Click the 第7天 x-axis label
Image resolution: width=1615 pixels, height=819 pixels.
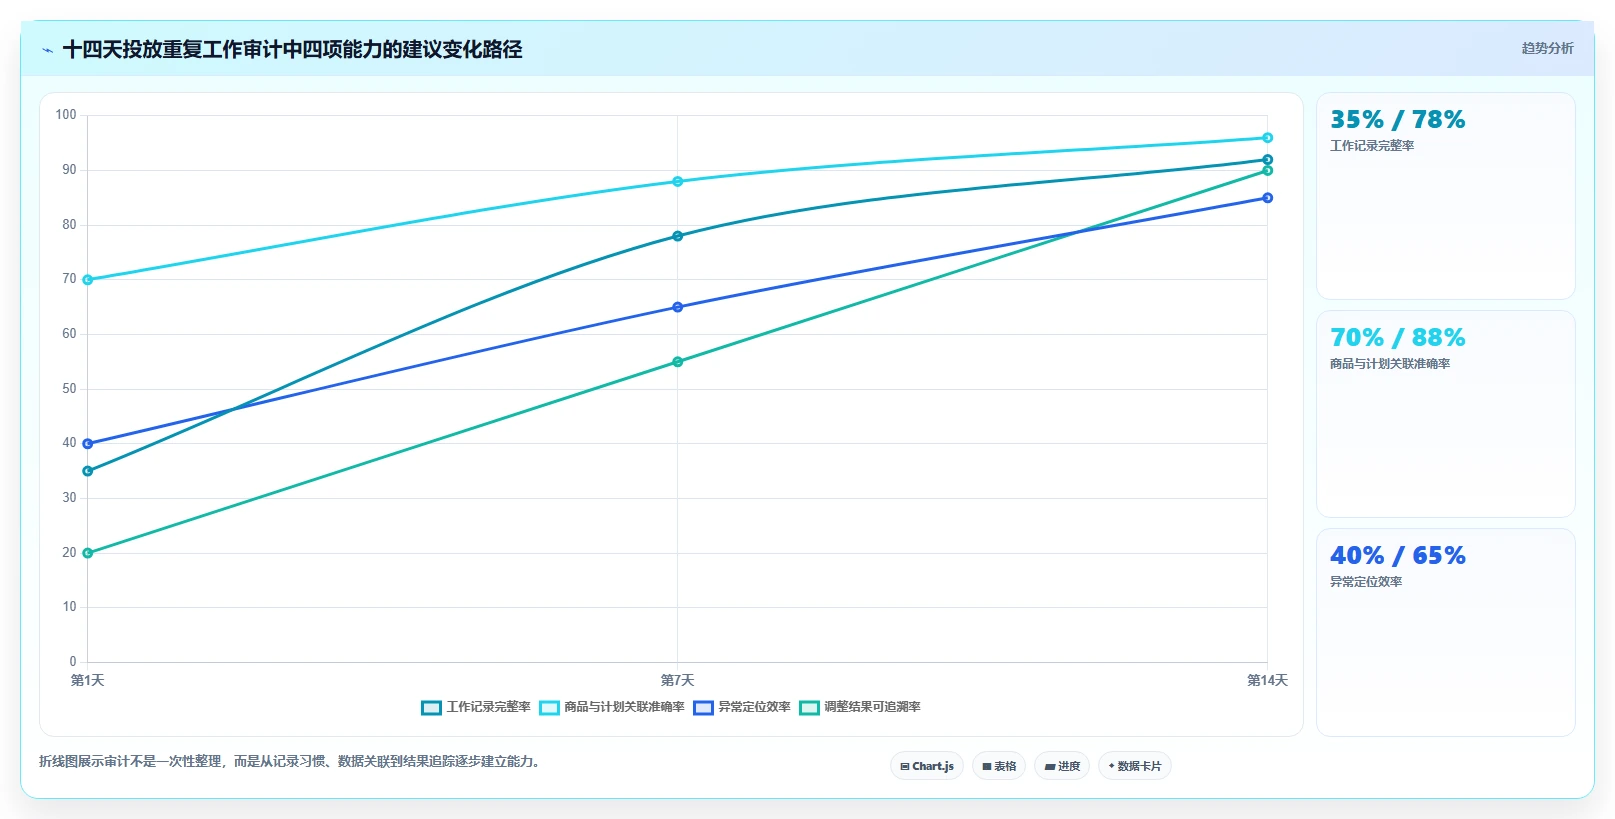click(x=678, y=680)
